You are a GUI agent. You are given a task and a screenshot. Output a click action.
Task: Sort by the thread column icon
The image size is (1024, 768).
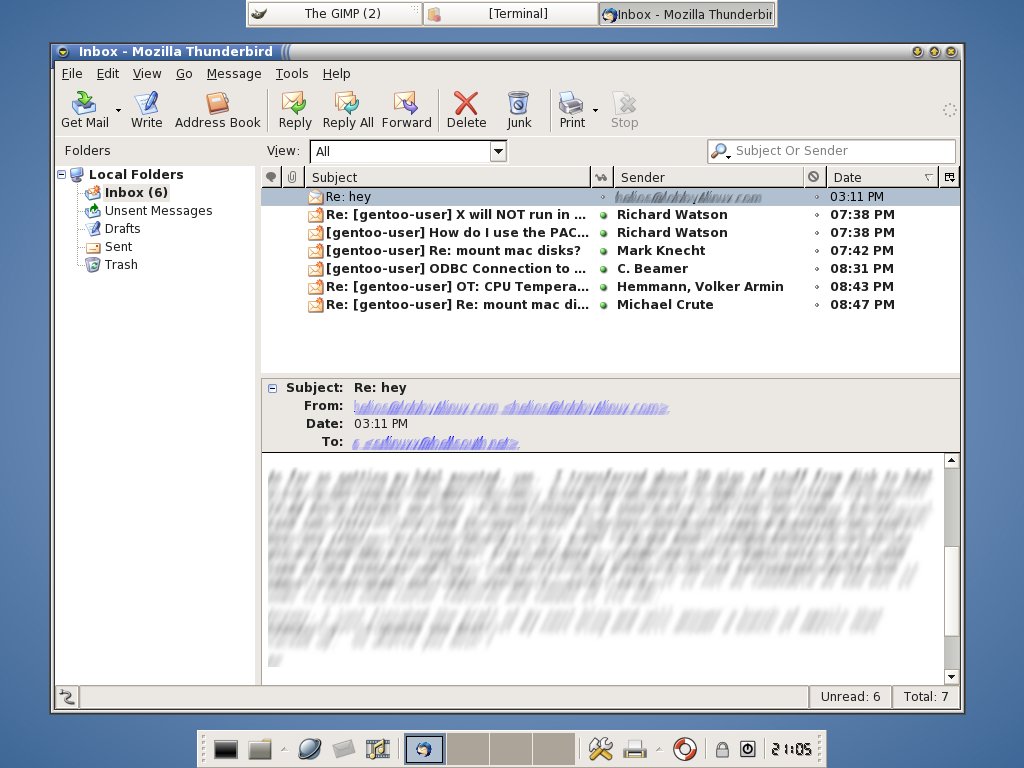(271, 177)
